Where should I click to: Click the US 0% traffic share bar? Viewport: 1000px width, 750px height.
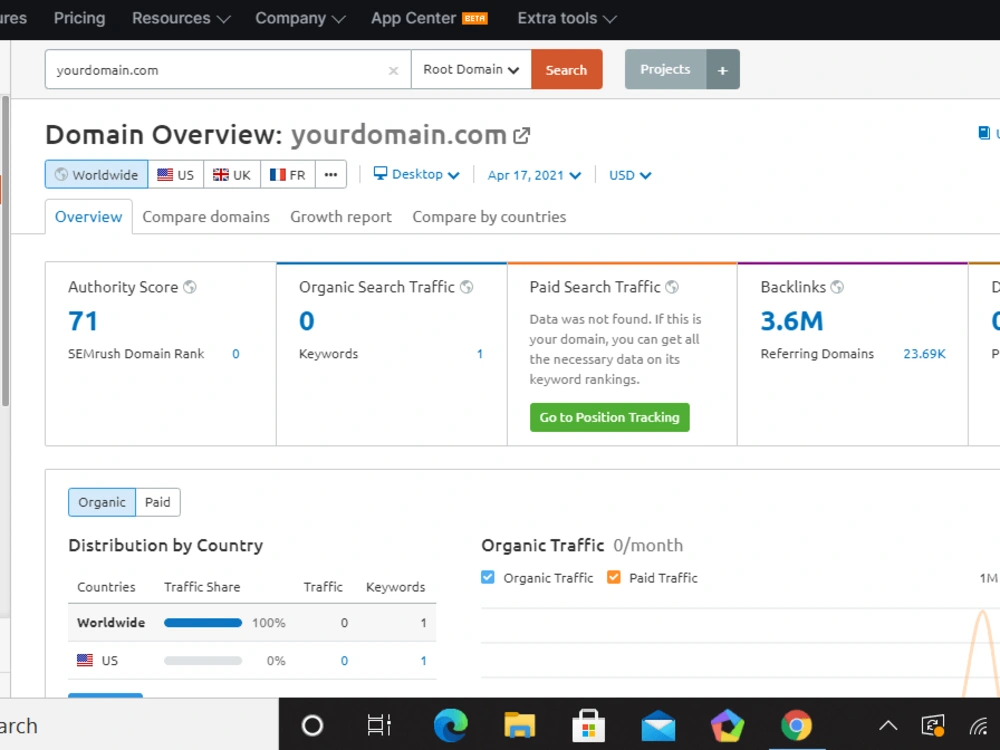tap(203, 661)
